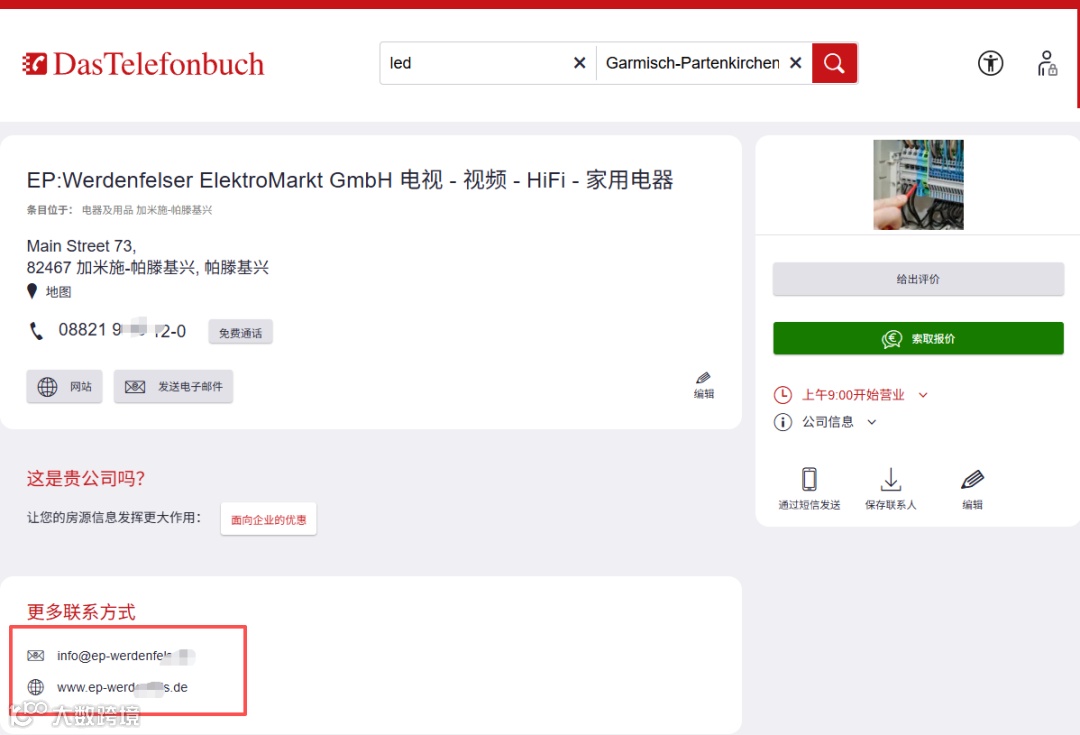Click the 免费通话 free call button
The image size is (1080, 735).
240,333
